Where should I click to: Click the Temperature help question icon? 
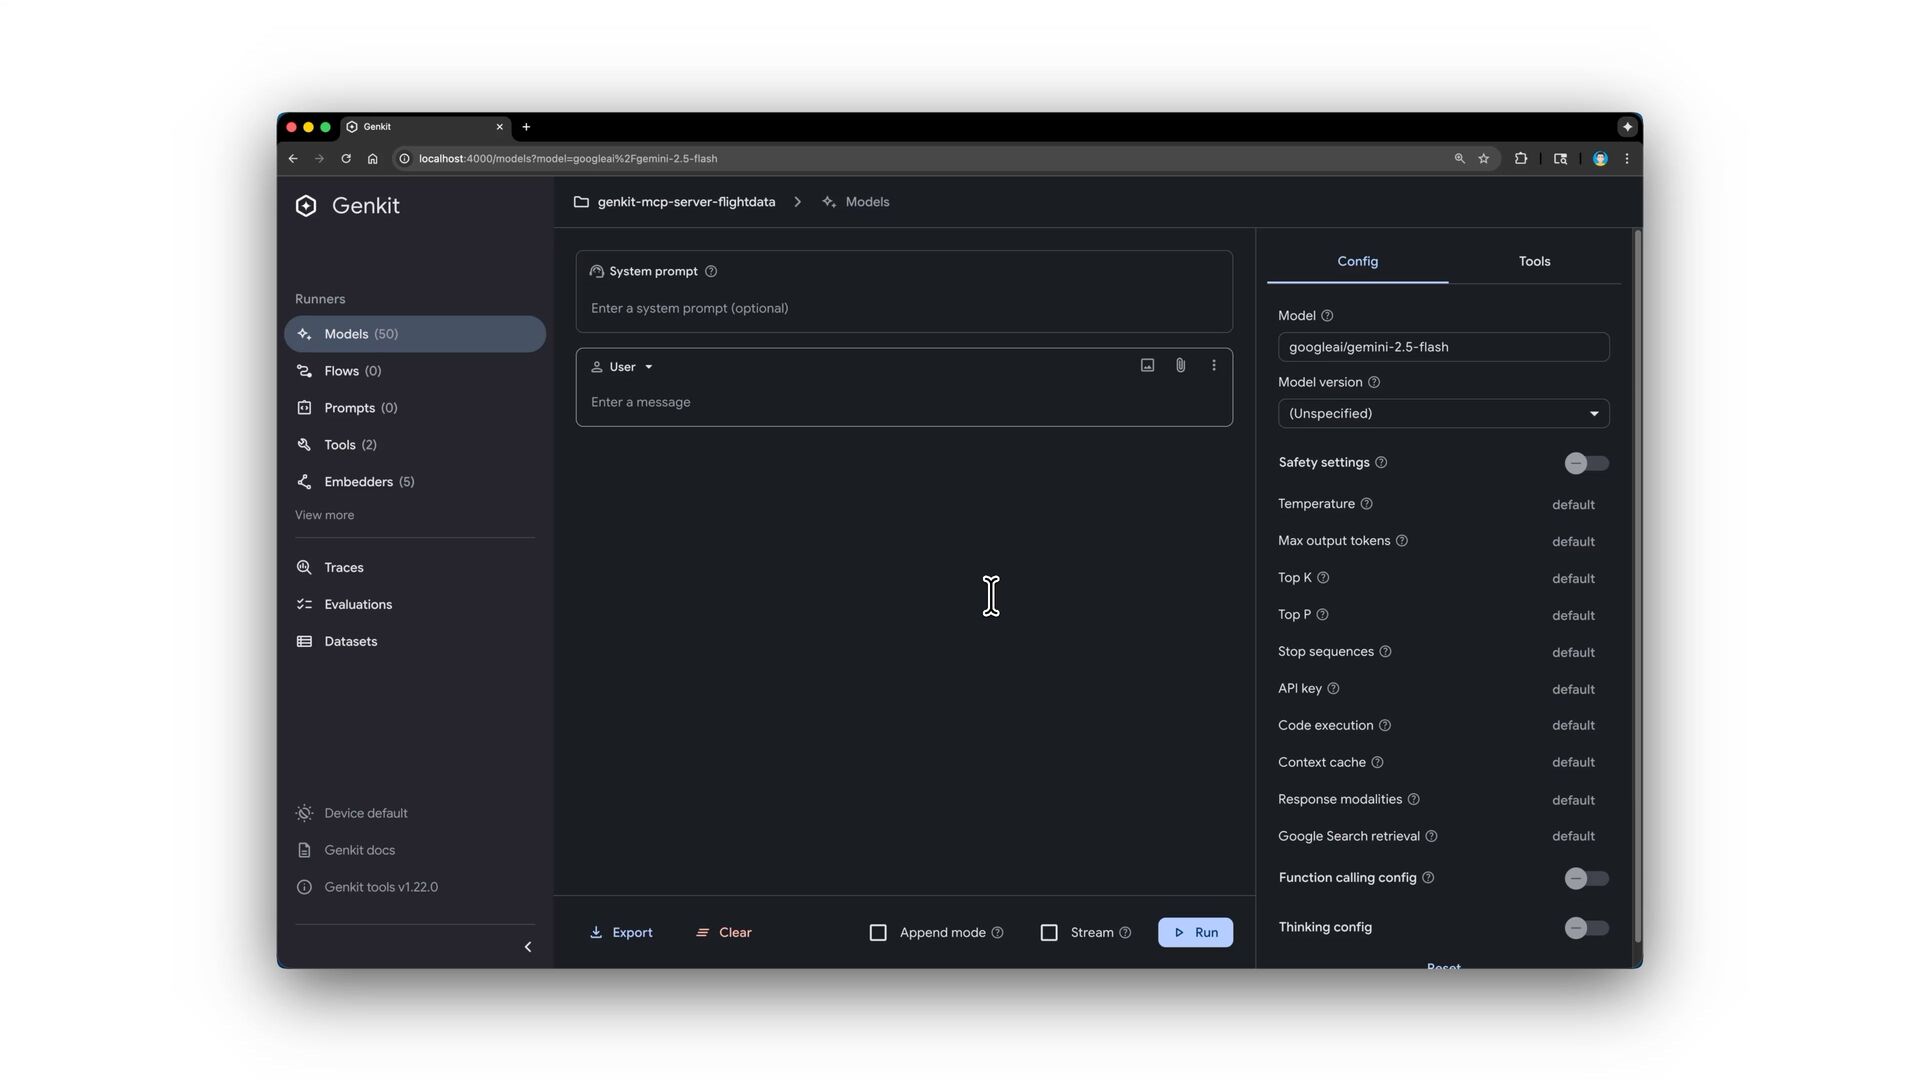coord(1366,504)
